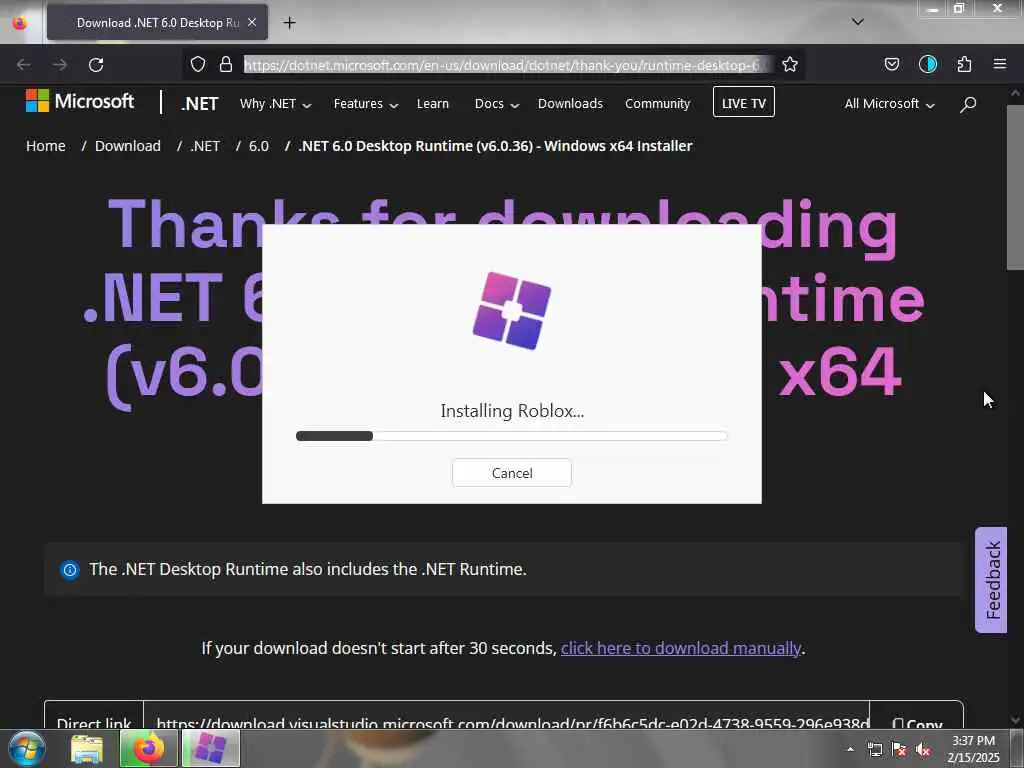
Task: Close the Download .NET 6.0 tab
Action: pyautogui.click(x=252, y=22)
